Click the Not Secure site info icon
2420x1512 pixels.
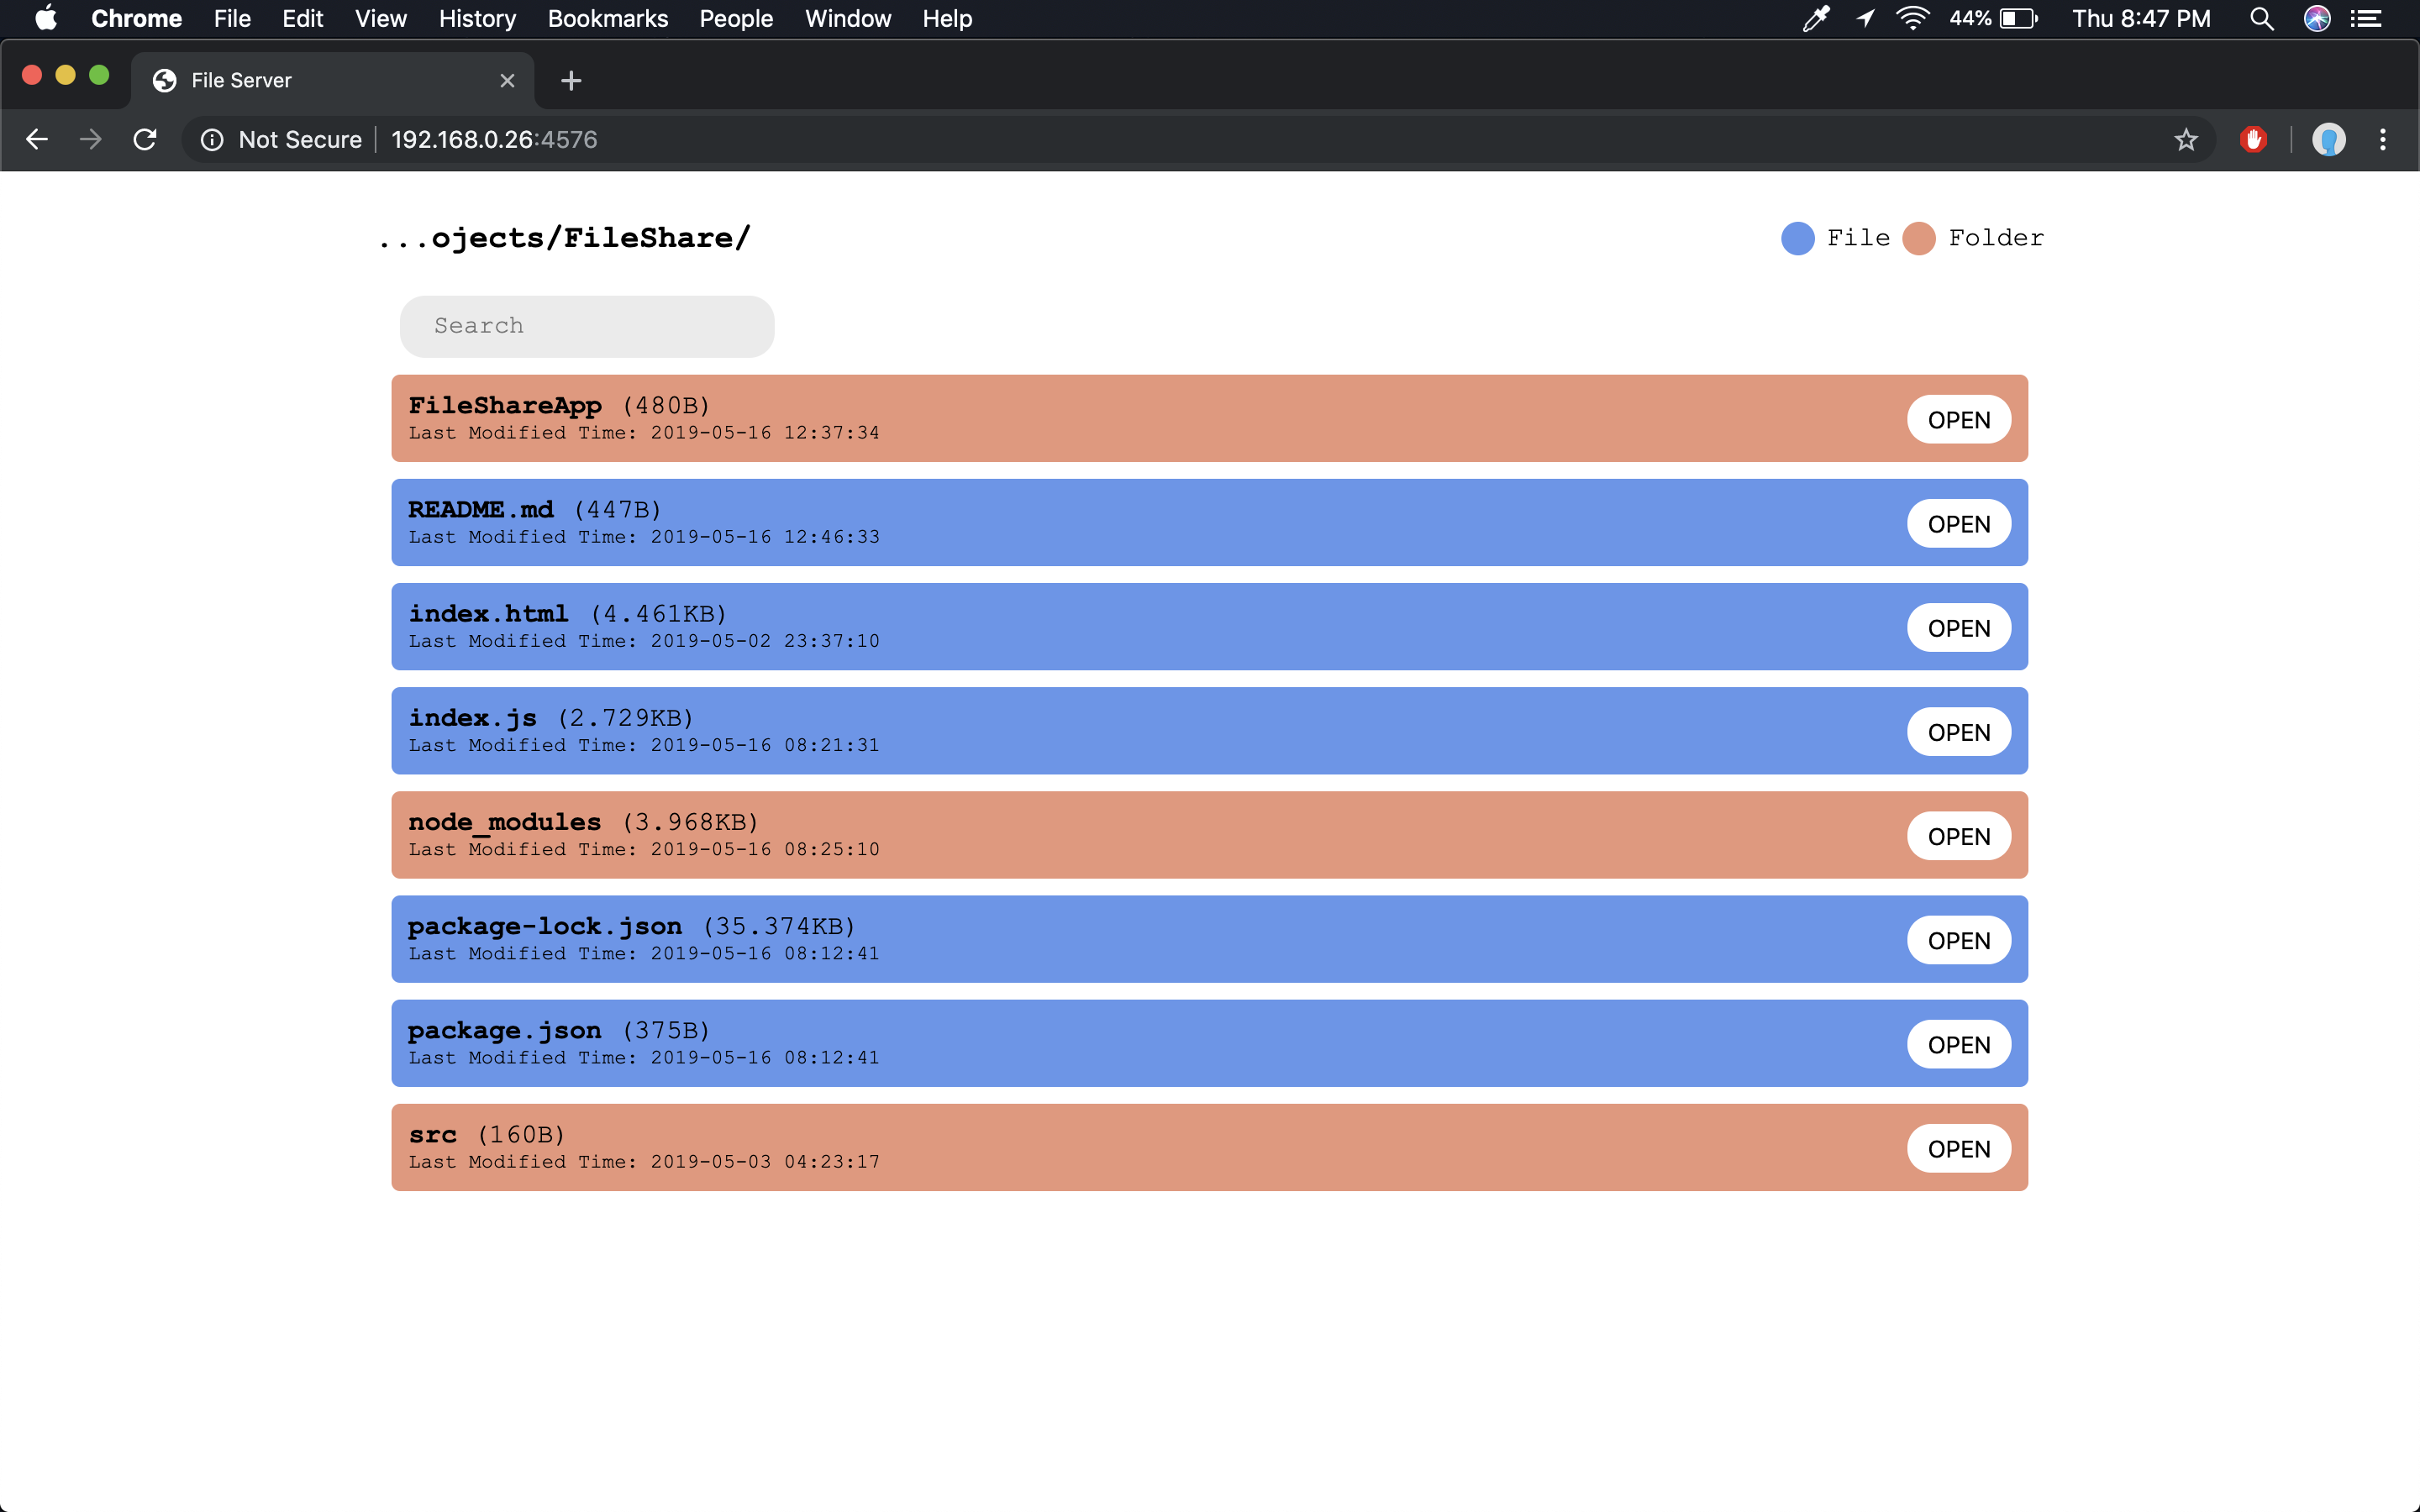(x=212, y=139)
